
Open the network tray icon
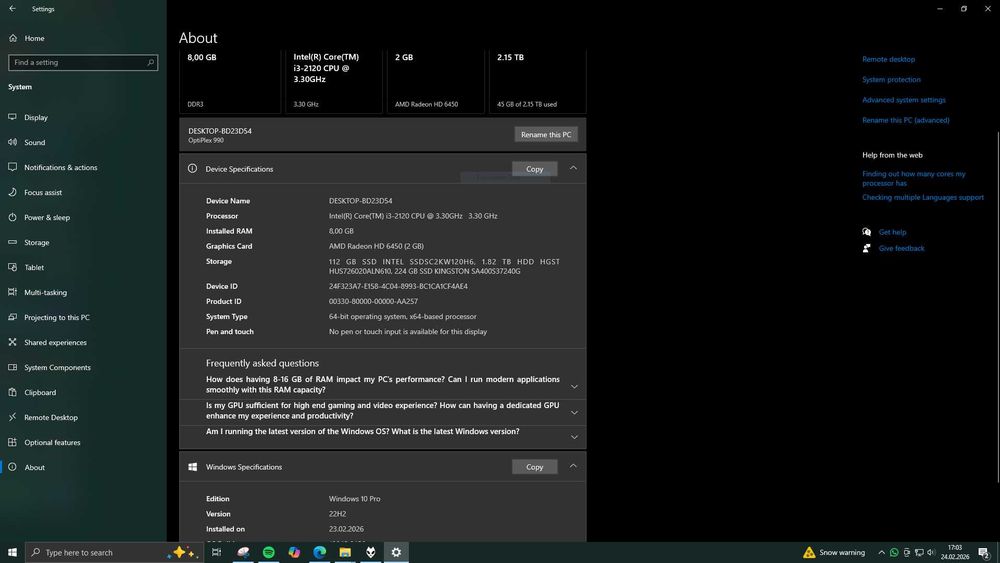pos(919,553)
